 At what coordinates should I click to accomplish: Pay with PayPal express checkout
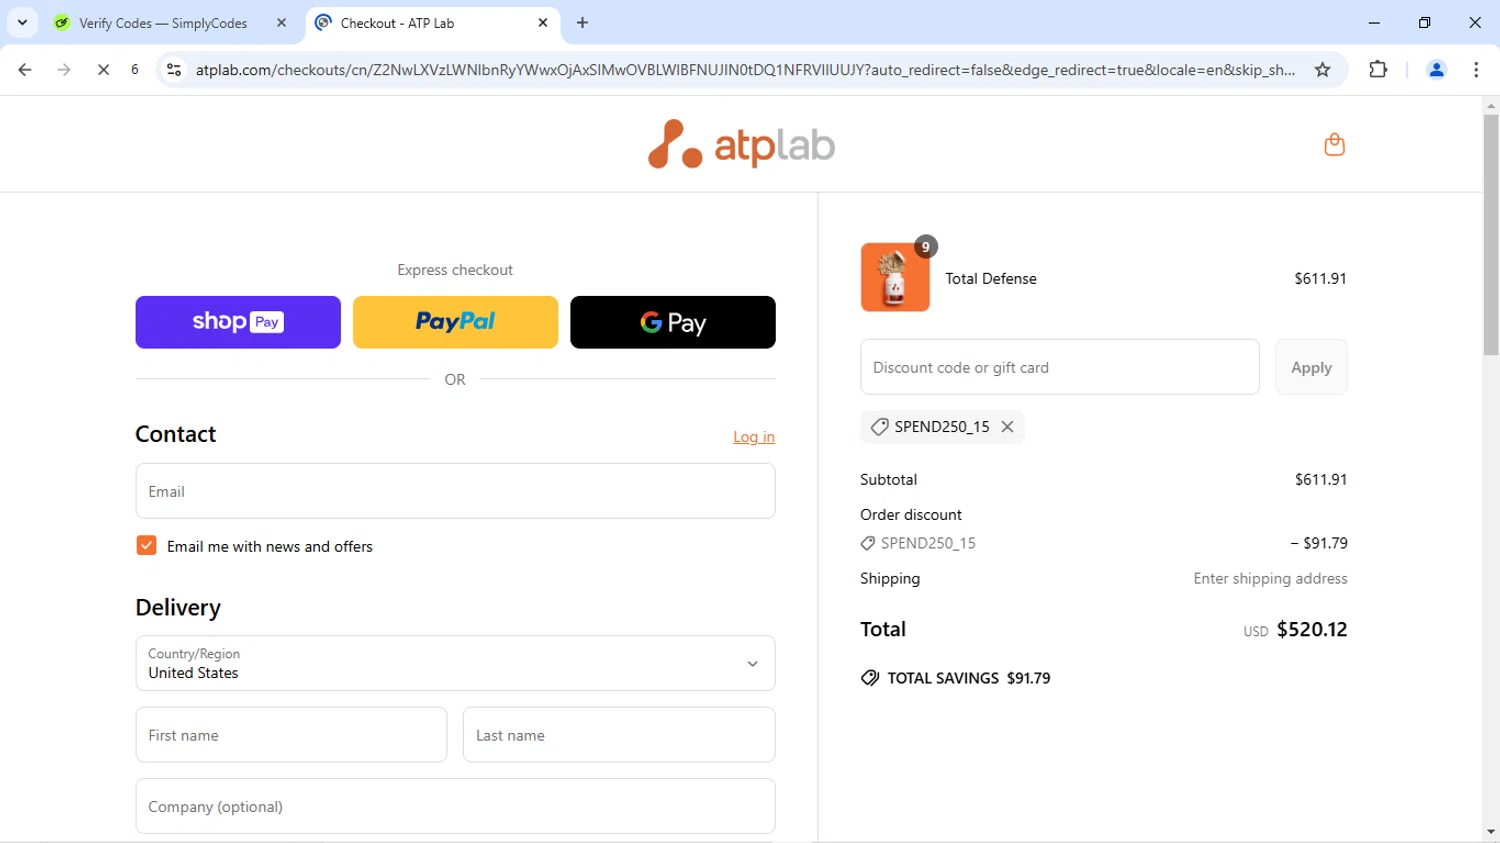(x=455, y=322)
